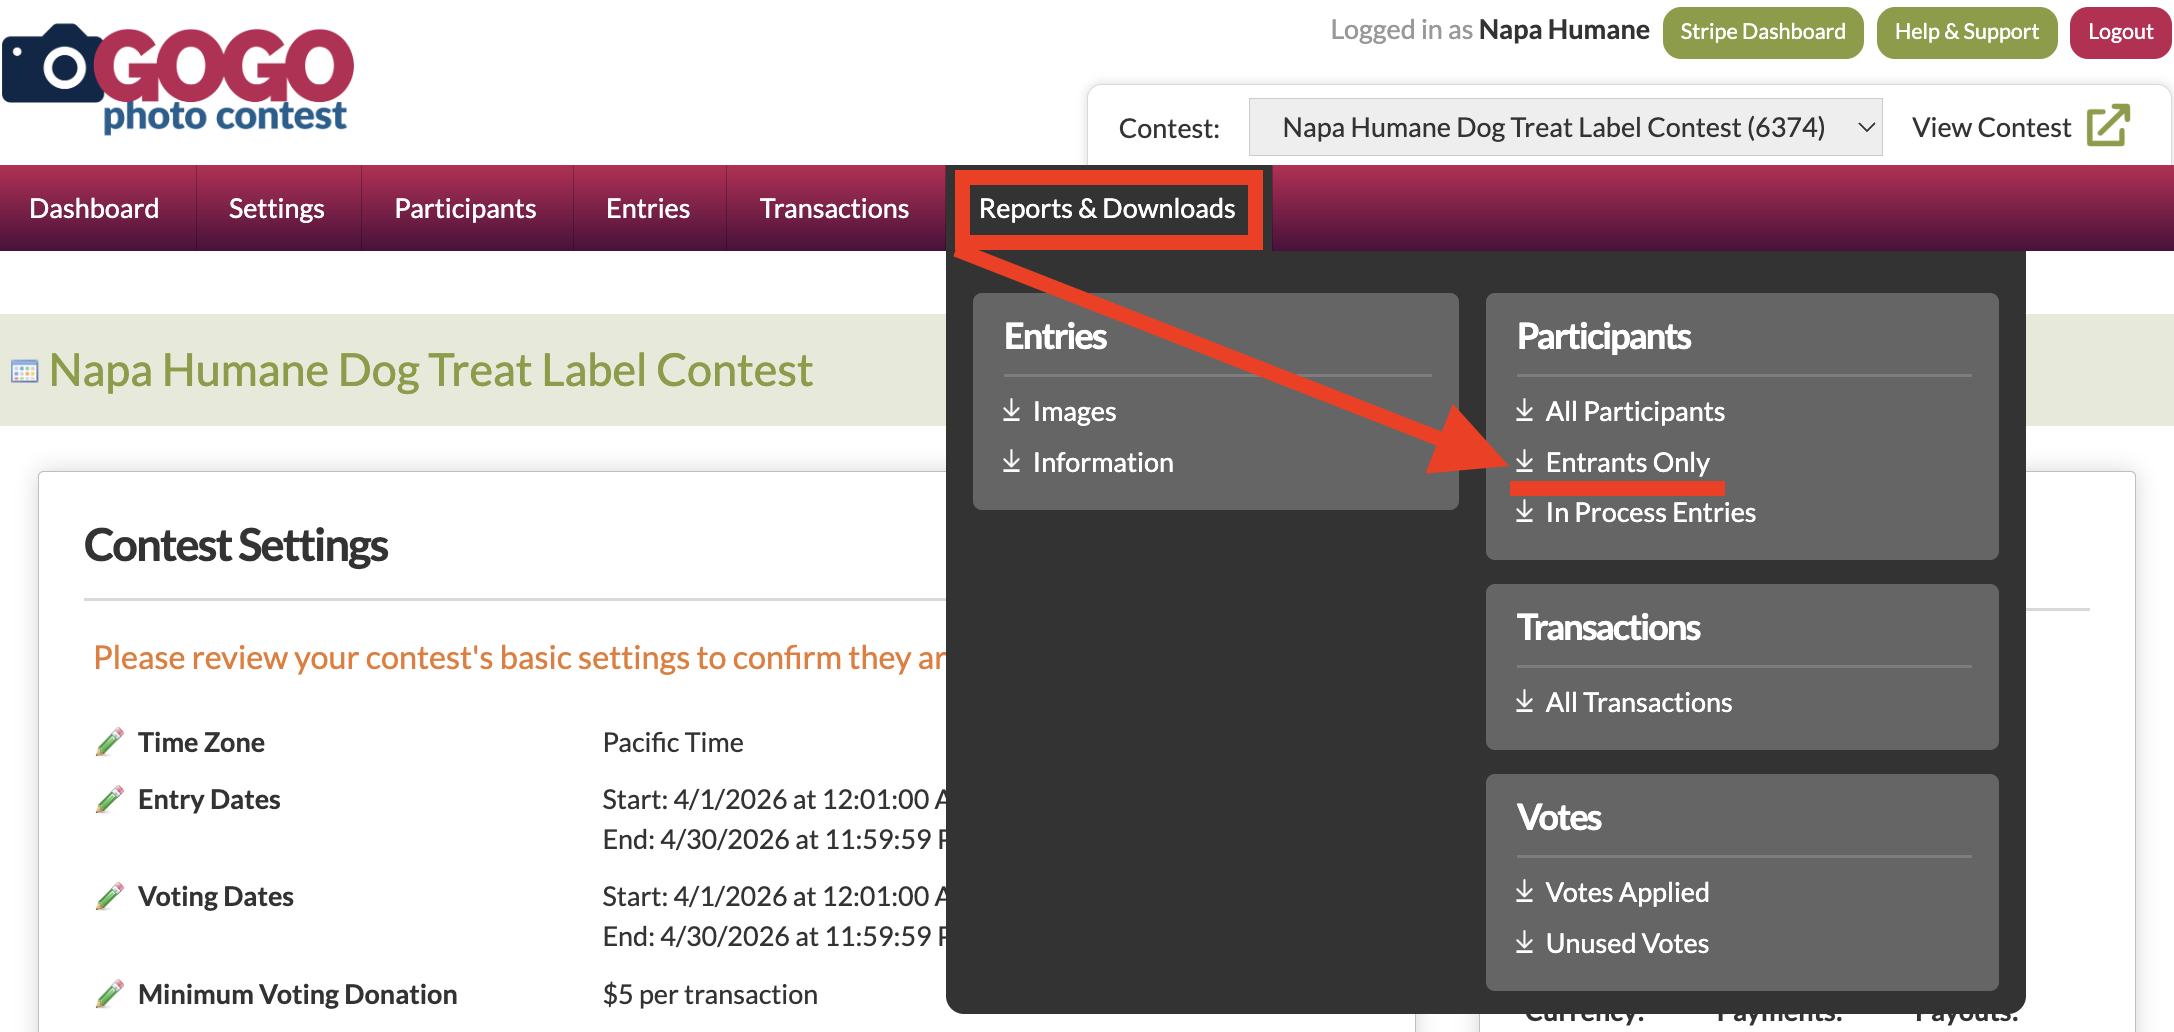
Task: Open the View Contest external link icon
Action: point(2108,126)
